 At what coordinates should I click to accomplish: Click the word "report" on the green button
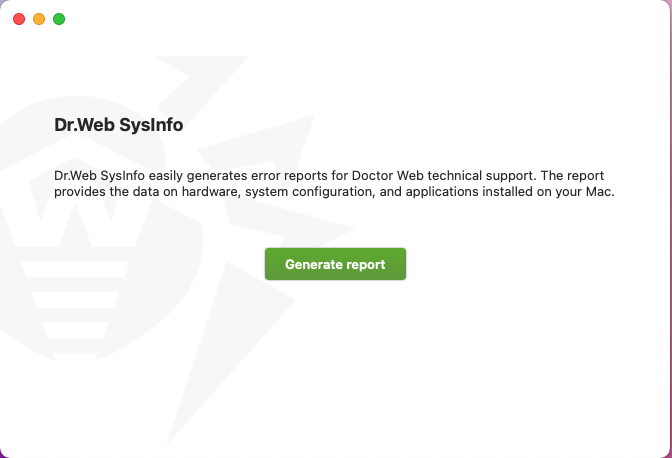pos(366,265)
